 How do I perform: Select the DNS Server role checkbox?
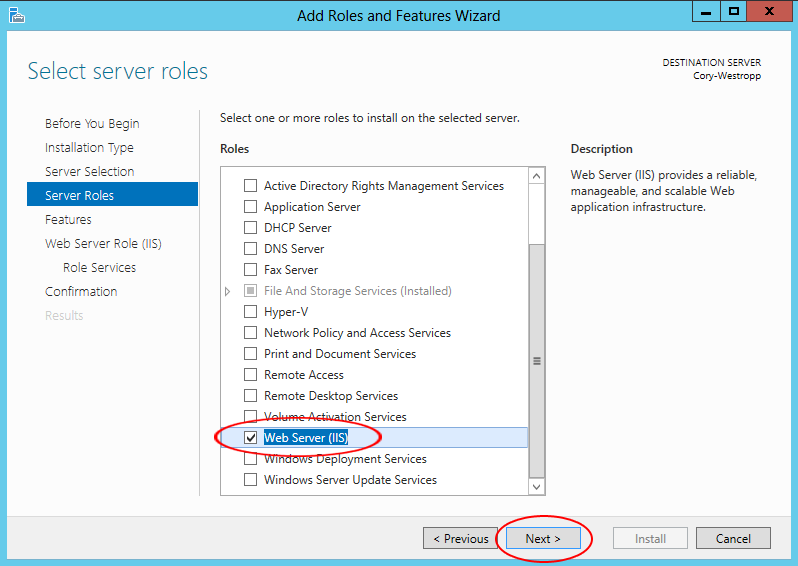tap(250, 249)
